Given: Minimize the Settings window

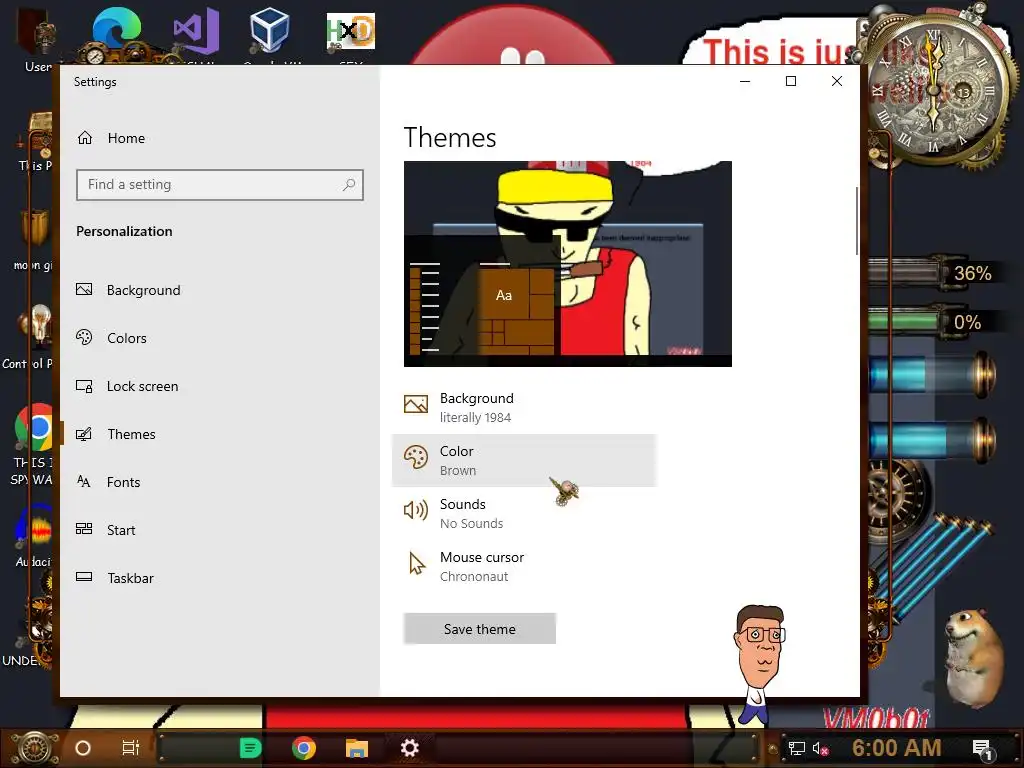Looking at the screenshot, I should click(x=744, y=81).
